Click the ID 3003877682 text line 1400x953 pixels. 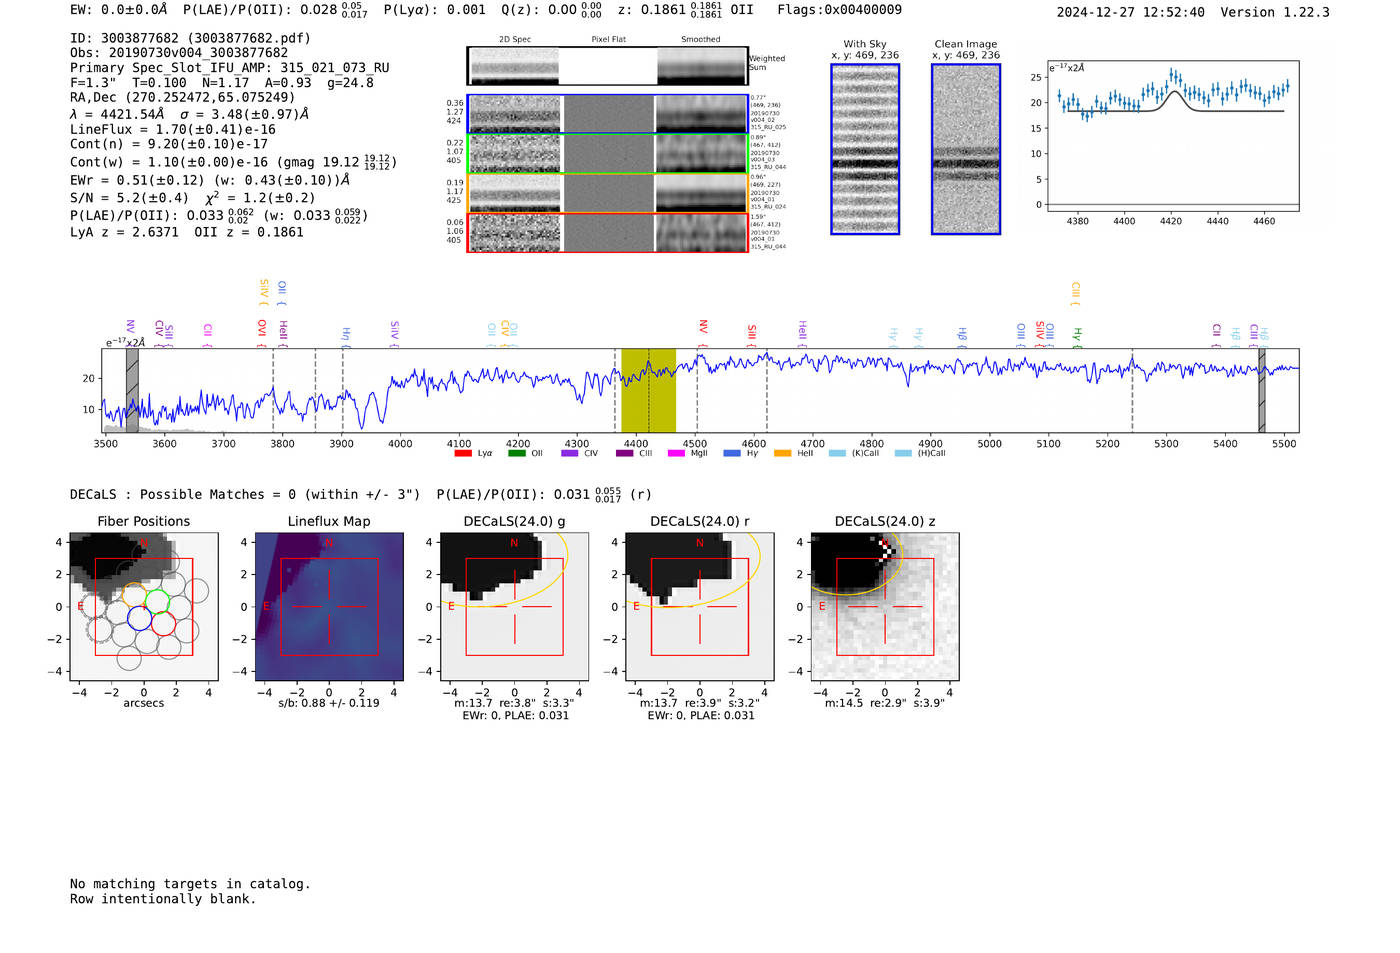tap(190, 38)
